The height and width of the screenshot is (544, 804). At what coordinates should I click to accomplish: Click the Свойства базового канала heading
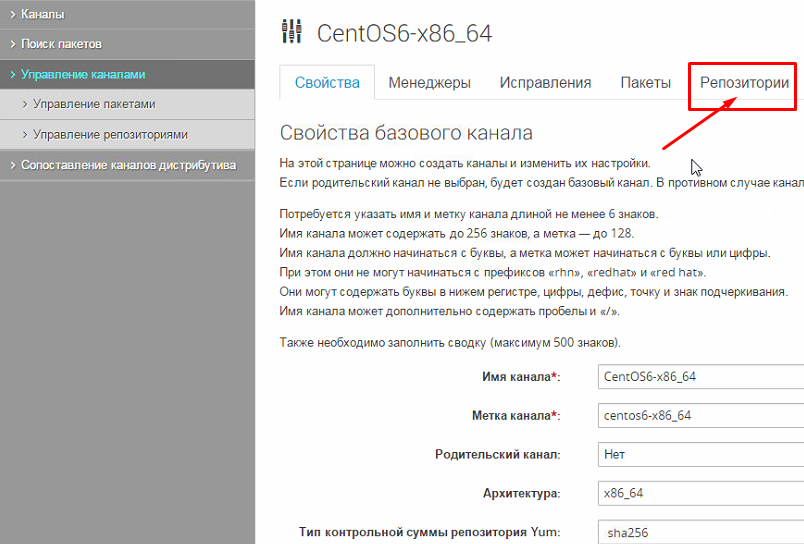pos(406,133)
